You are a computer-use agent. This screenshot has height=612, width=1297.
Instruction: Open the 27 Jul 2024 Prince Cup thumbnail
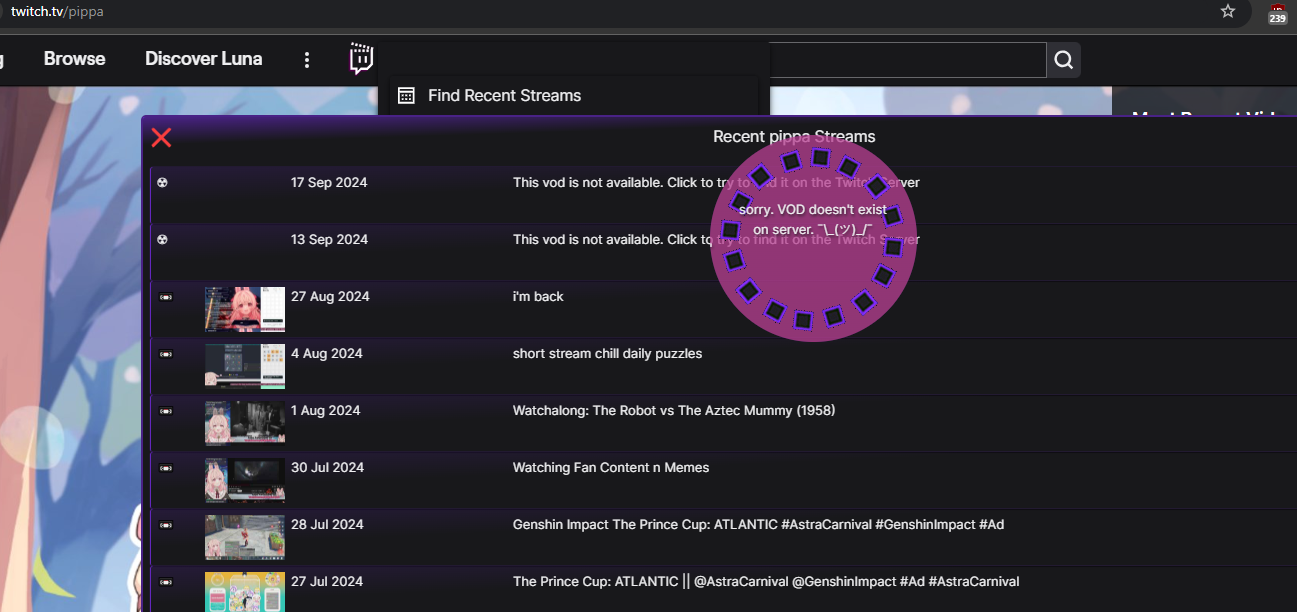coord(245,592)
